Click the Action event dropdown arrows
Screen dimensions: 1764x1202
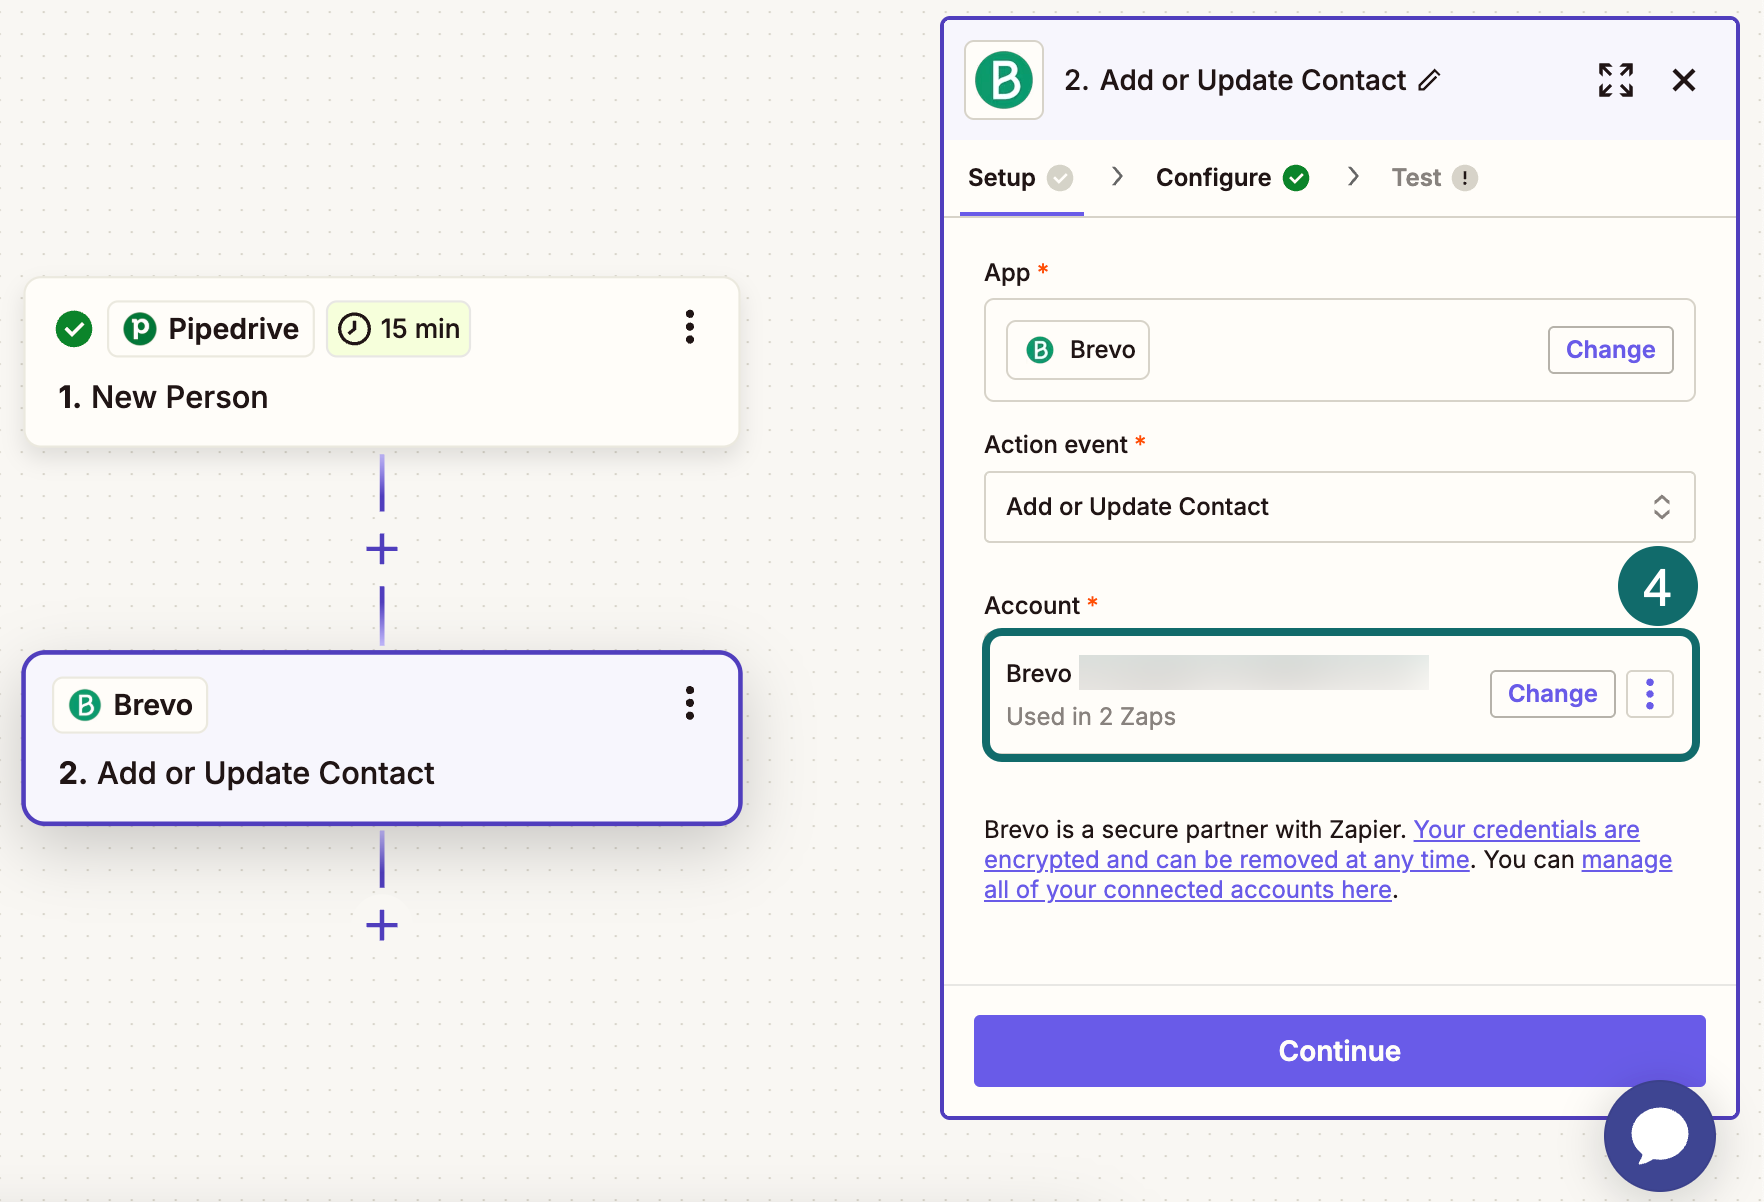pyautogui.click(x=1662, y=507)
